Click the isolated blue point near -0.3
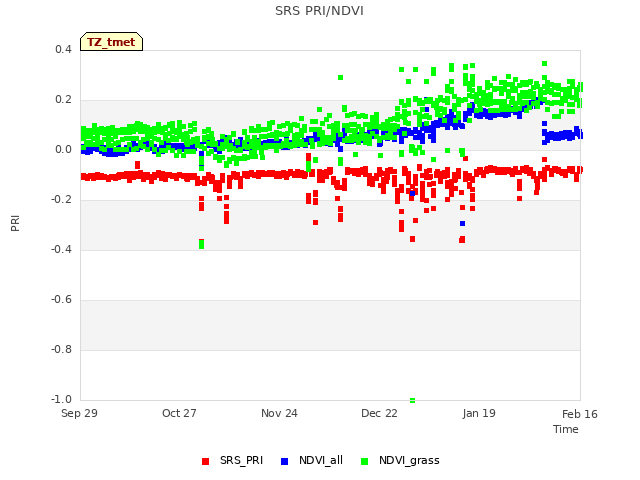 pos(462,223)
